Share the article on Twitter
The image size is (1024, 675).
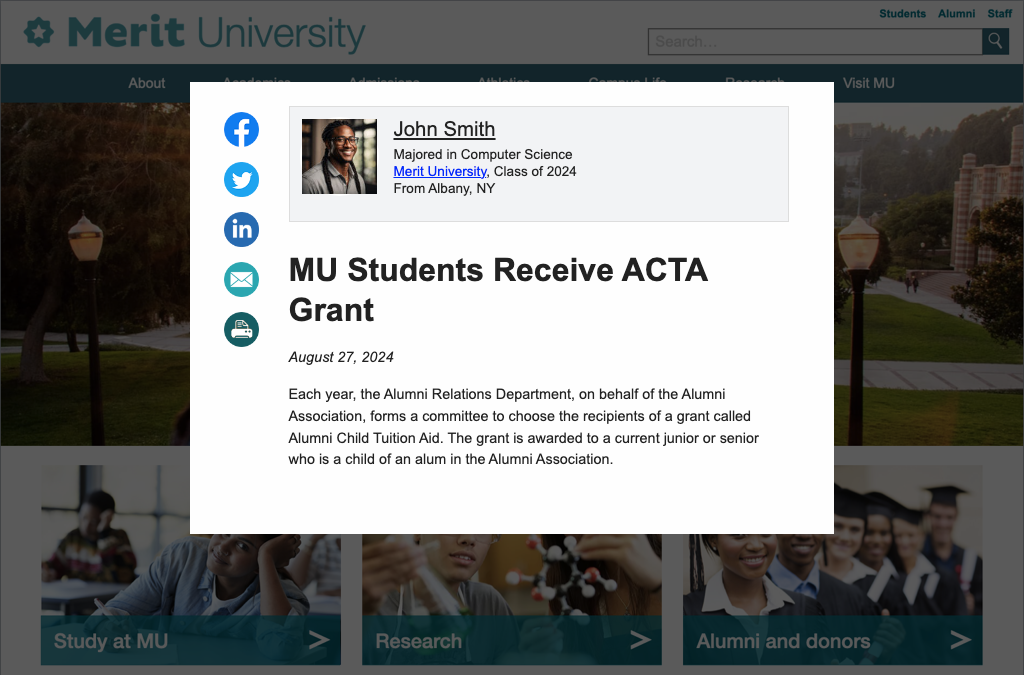(241, 180)
